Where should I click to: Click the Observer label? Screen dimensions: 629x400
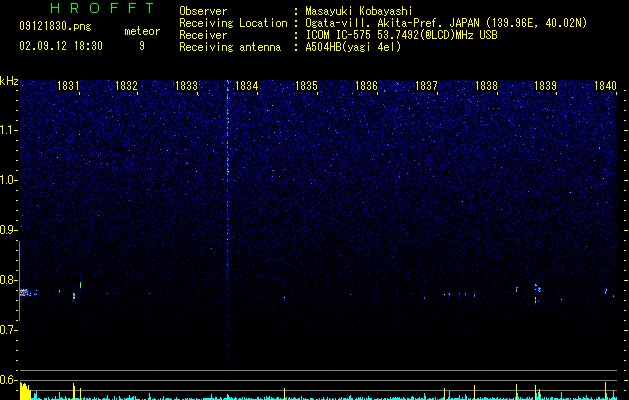203,11
